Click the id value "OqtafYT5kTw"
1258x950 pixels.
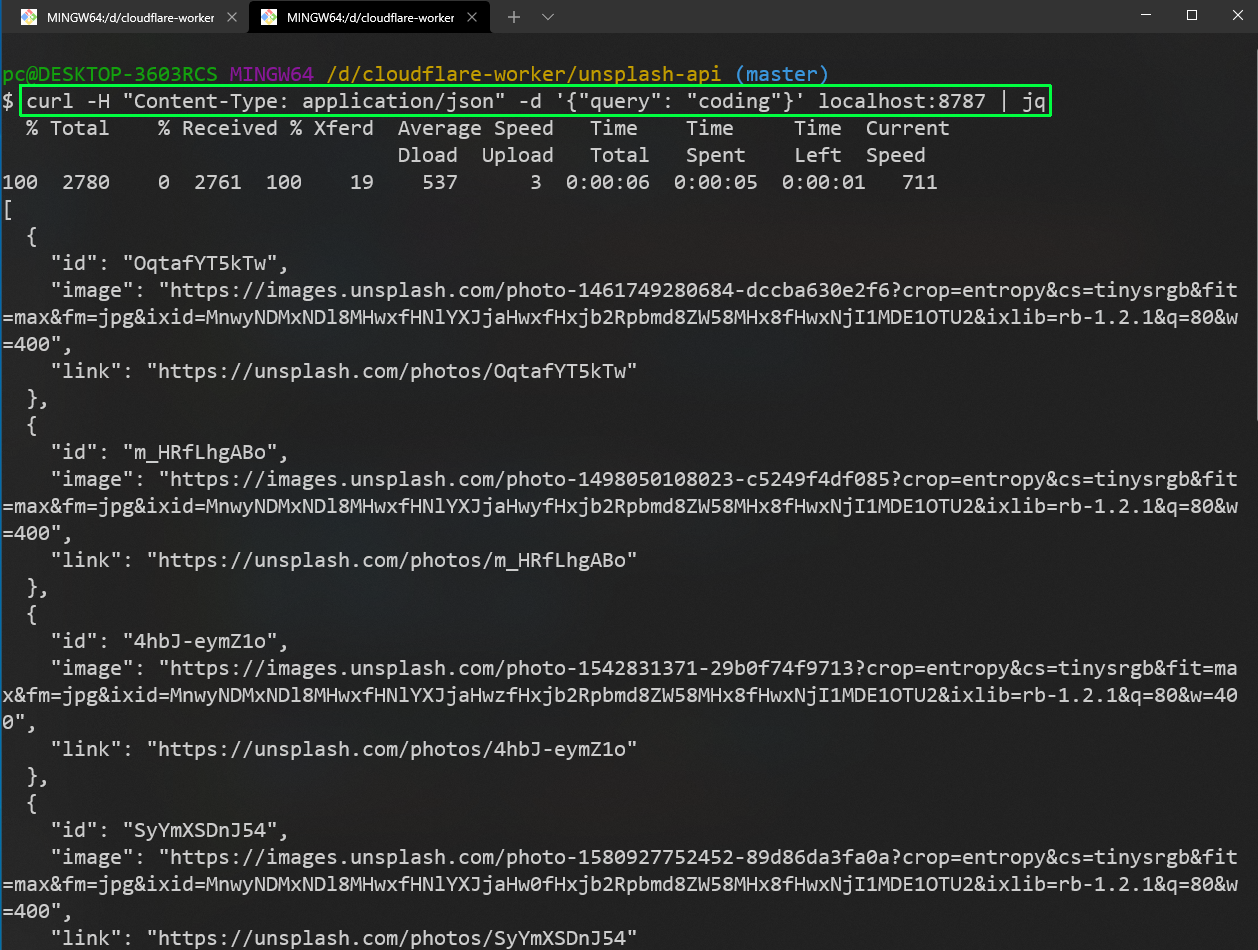point(205,264)
